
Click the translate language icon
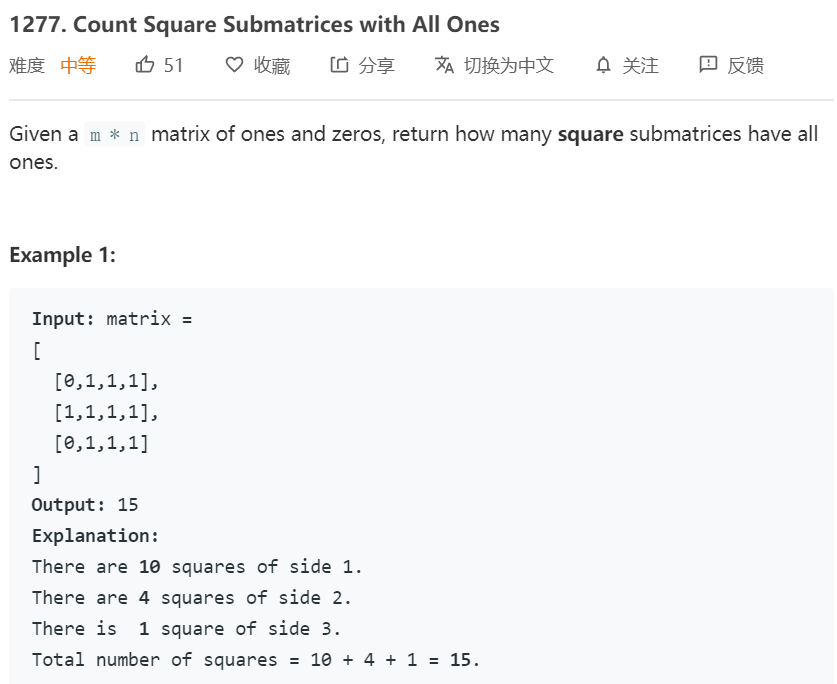pos(444,65)
